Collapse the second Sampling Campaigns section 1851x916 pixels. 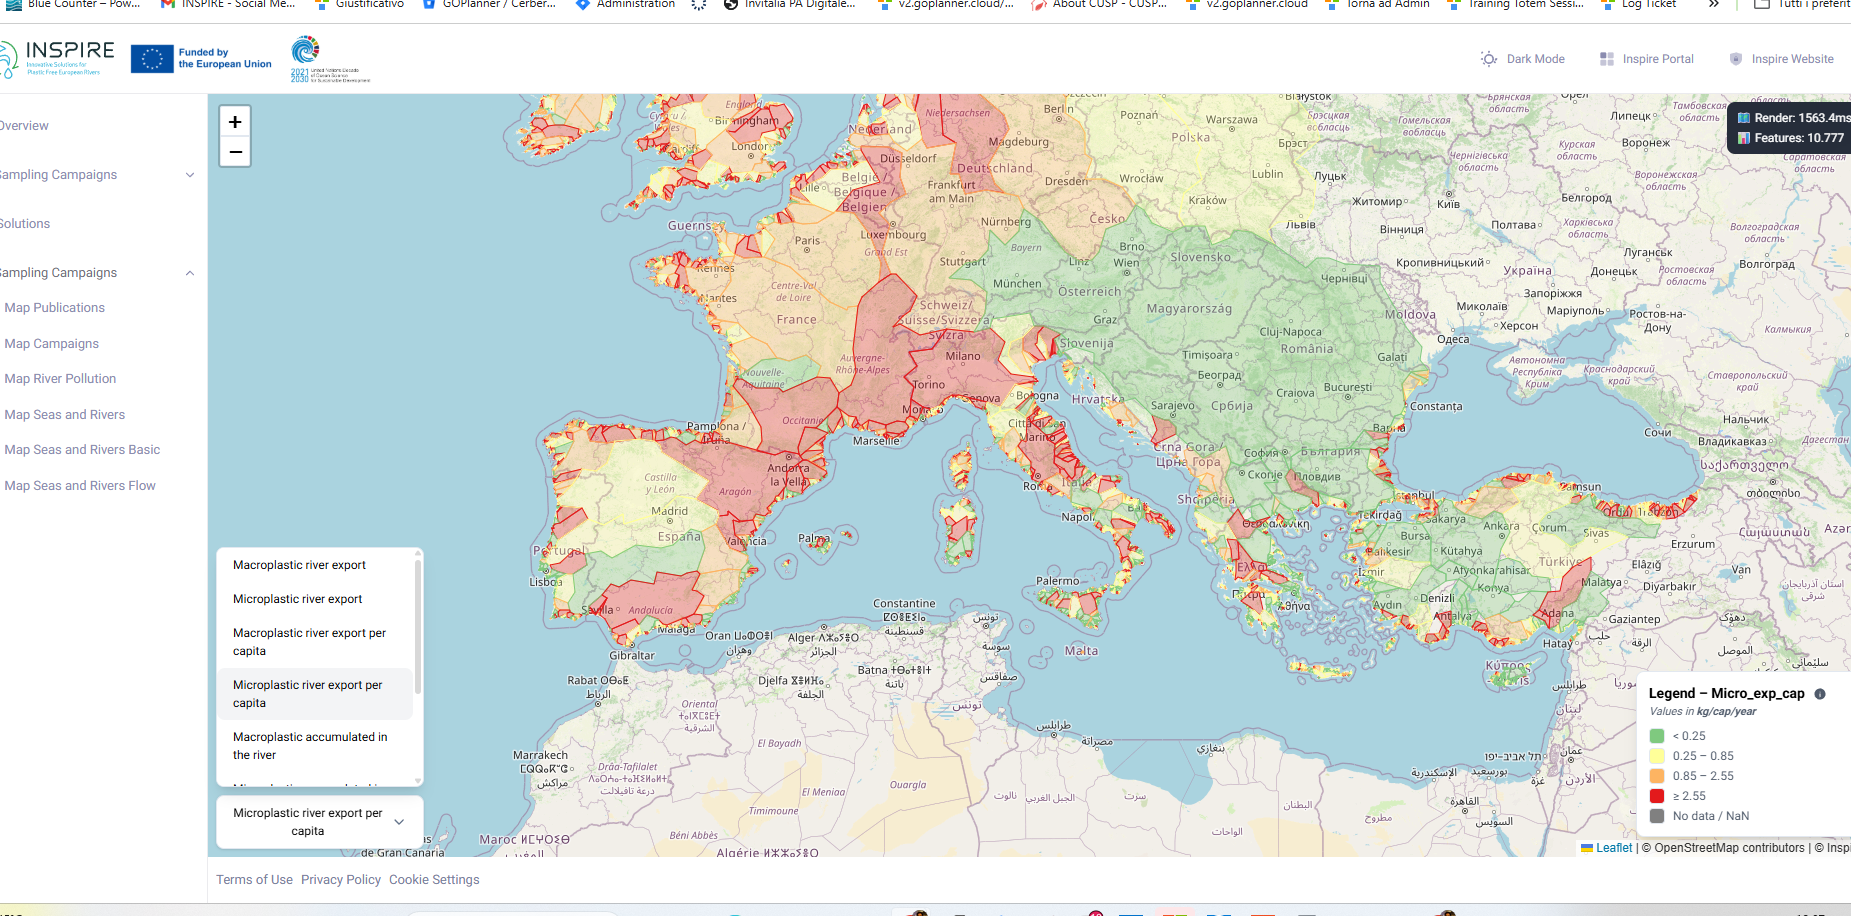pyautogui.click(x=190, y=273)
